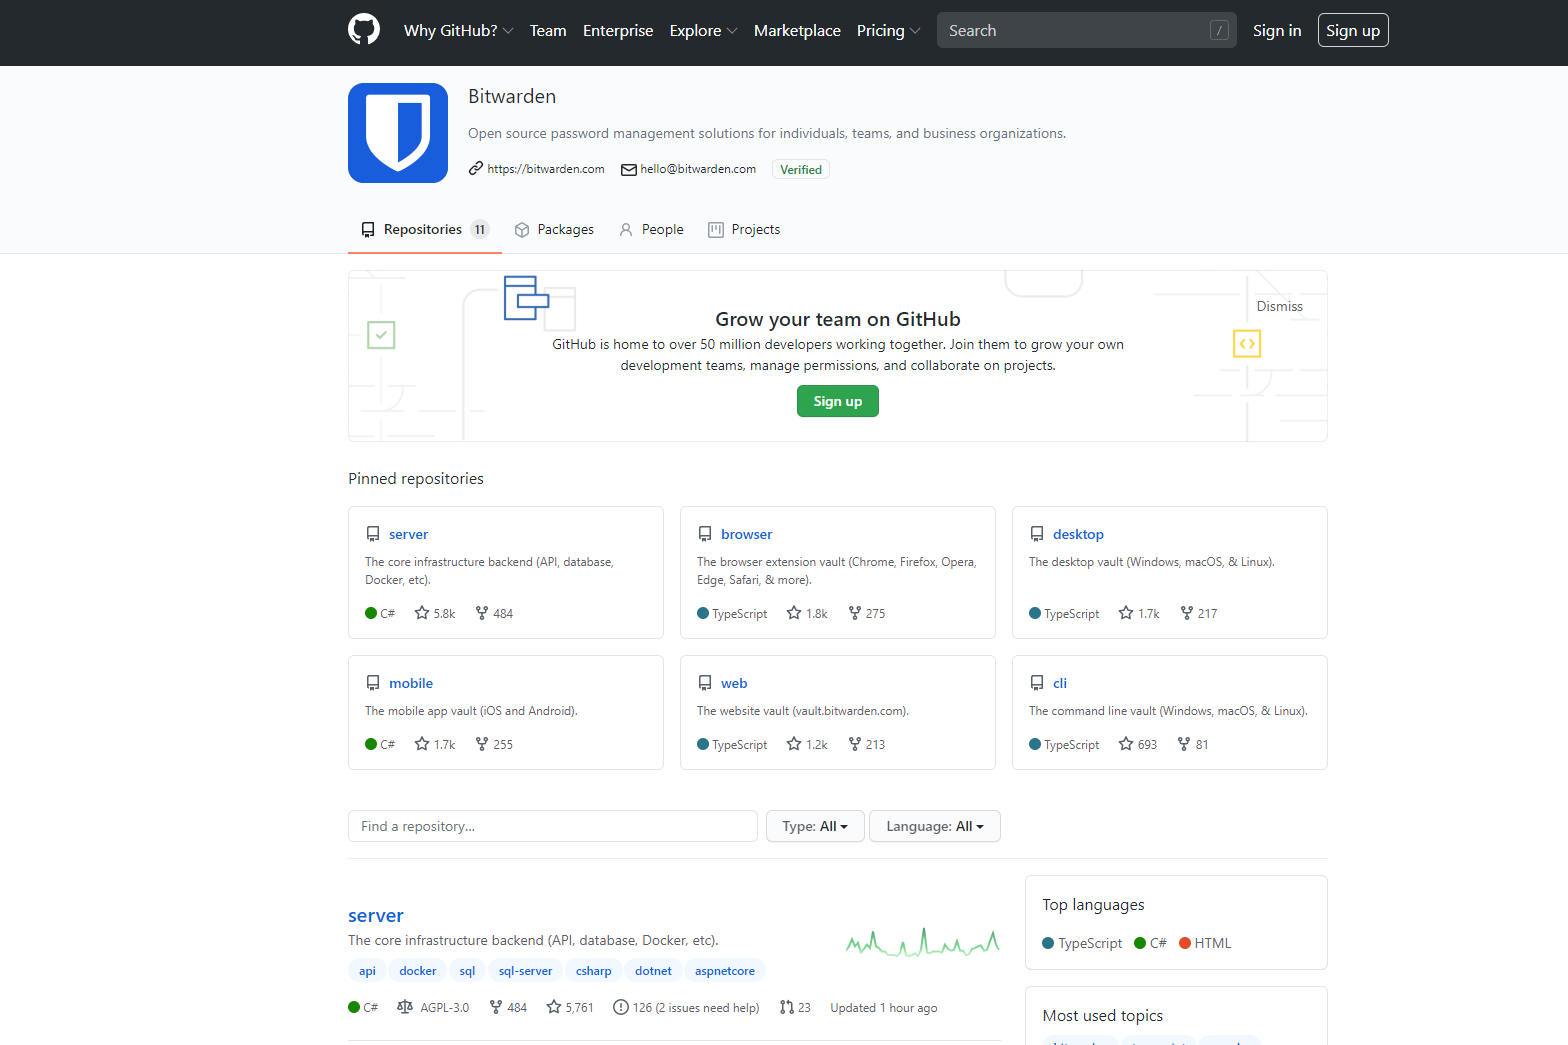Click the star icon on server pinned card

[x=422, y=613]
